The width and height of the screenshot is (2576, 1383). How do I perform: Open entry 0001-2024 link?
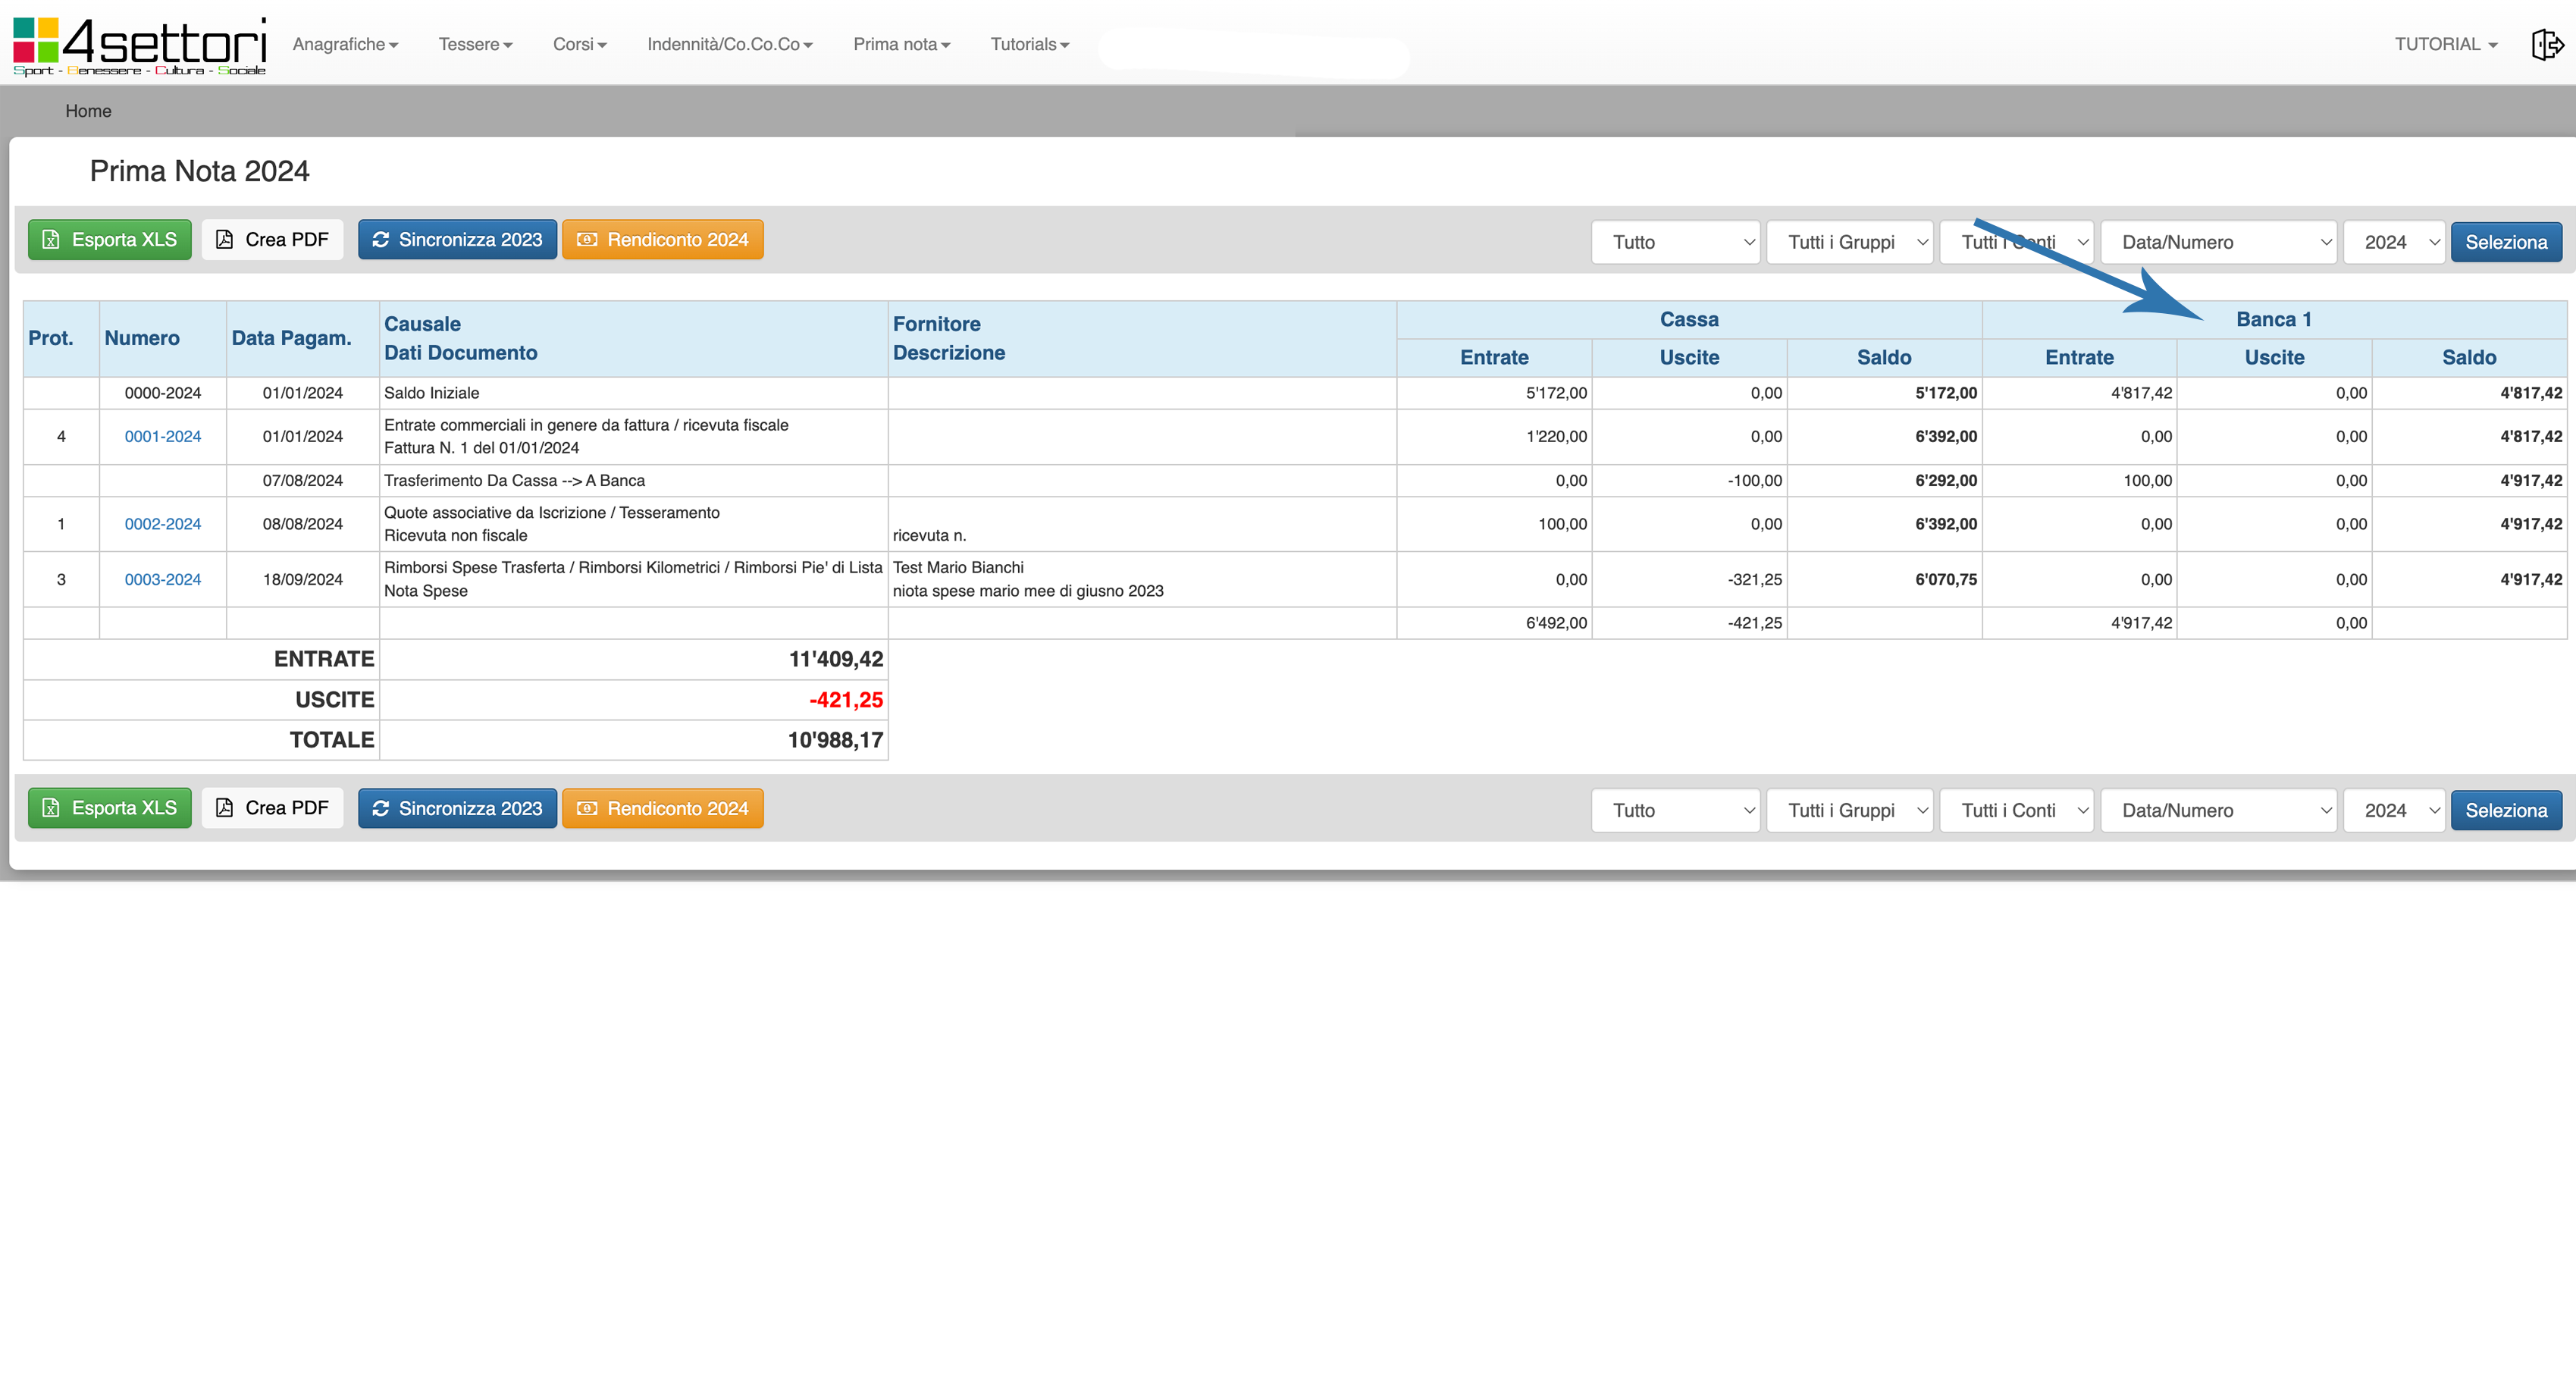(x=162, y=436)
